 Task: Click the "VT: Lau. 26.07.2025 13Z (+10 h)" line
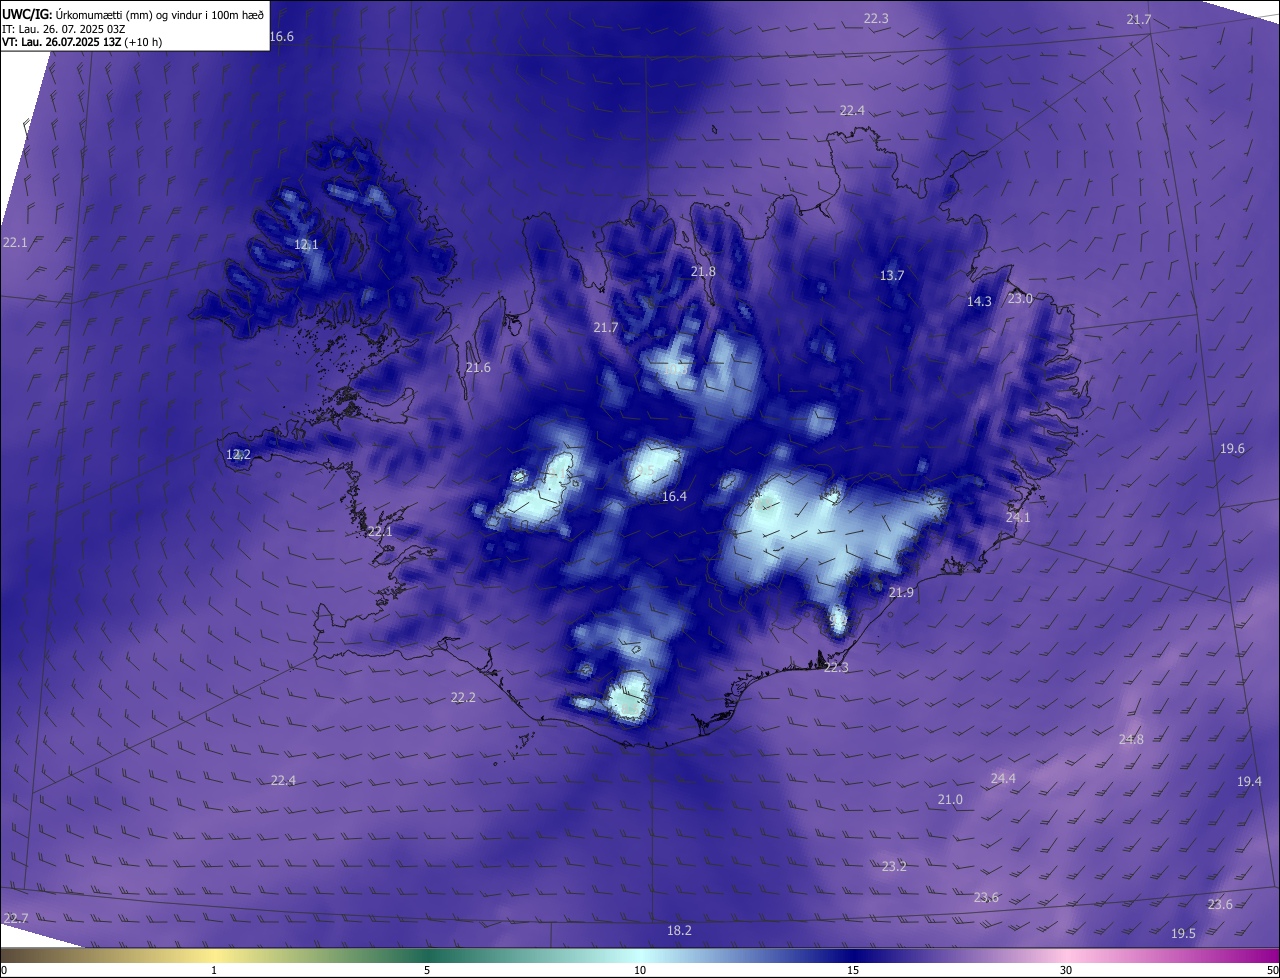(x=82, y=42)
